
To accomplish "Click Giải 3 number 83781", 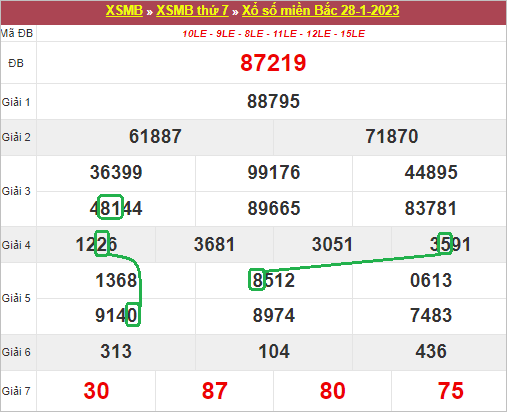I will coord(431,208).
